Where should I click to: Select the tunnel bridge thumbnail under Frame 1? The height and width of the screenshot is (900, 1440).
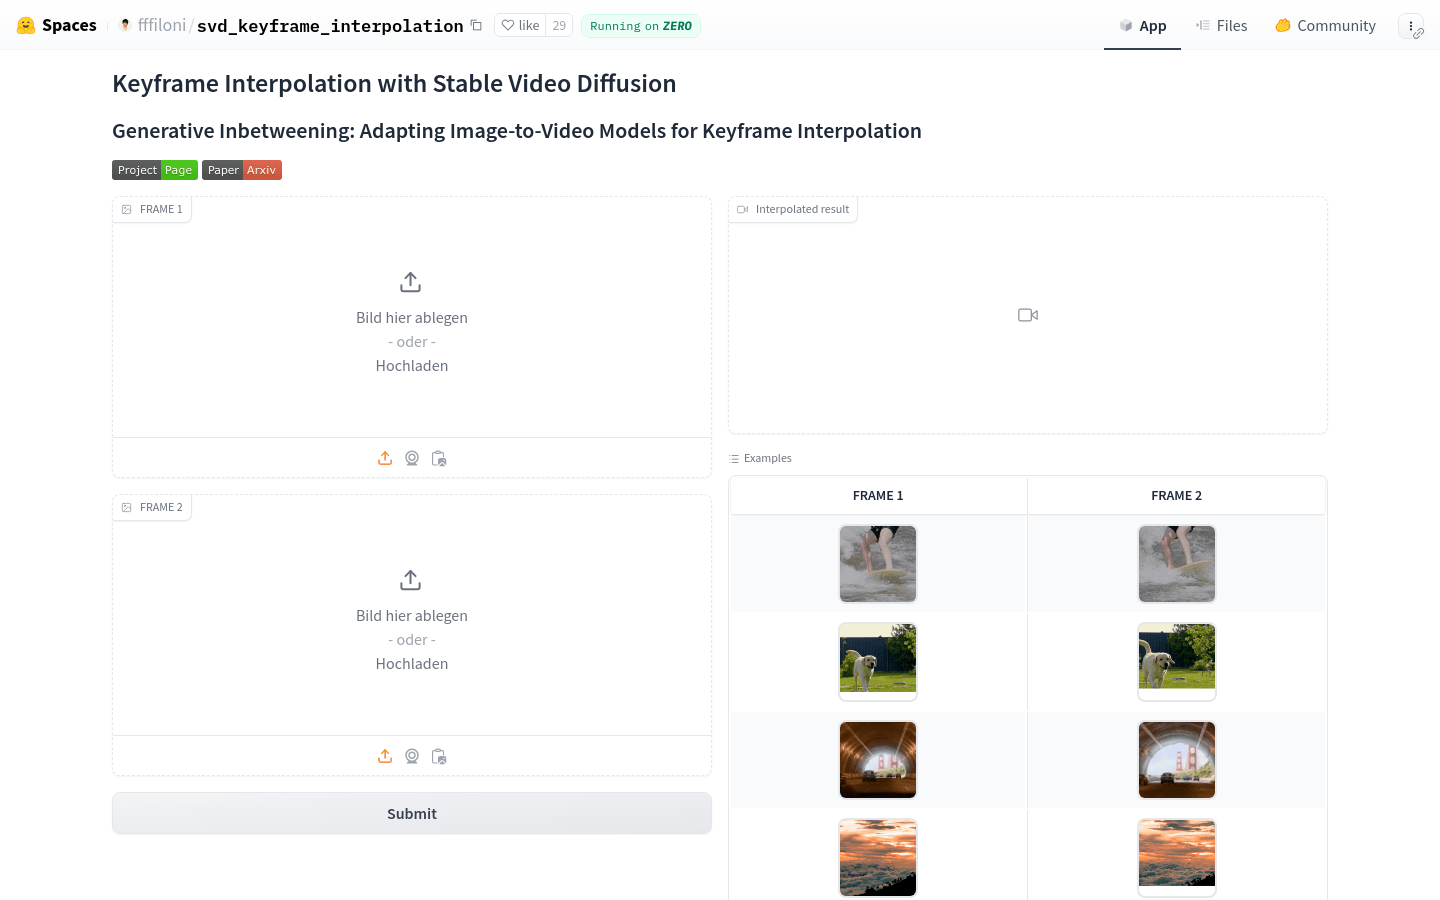(878, 760)
